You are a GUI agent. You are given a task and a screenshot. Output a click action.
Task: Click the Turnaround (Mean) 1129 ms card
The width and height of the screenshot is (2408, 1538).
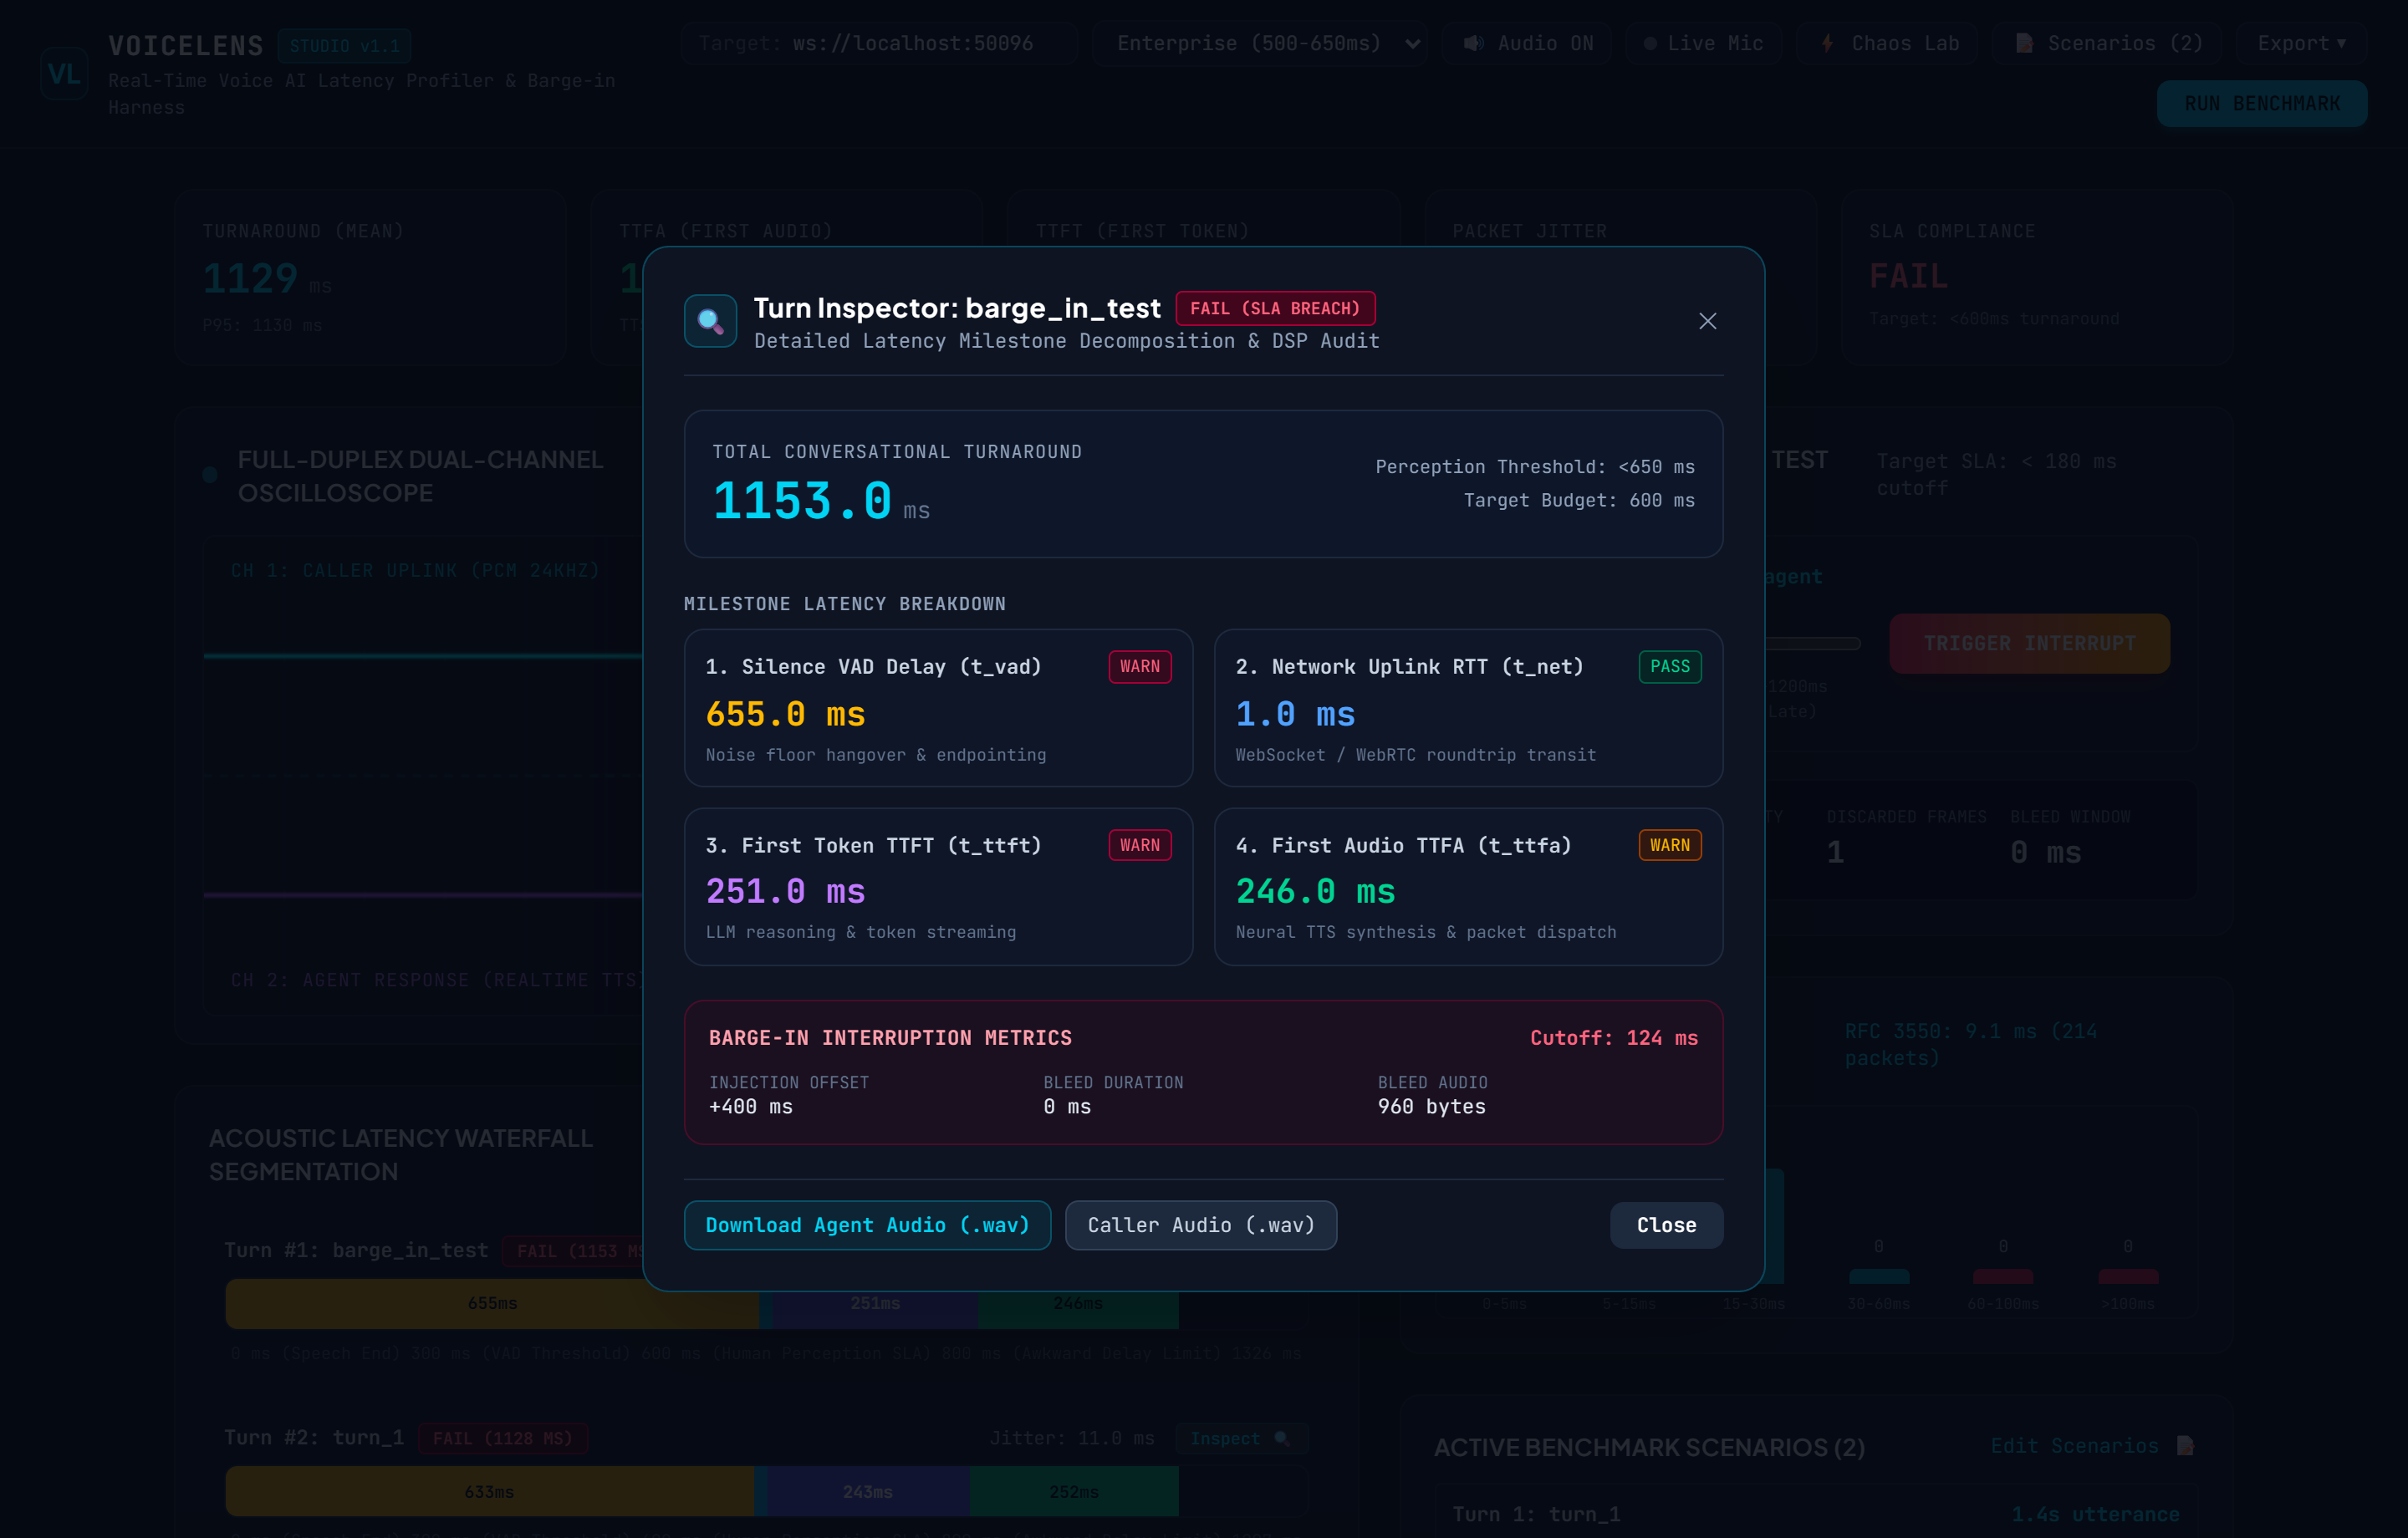tap(371, 277)
